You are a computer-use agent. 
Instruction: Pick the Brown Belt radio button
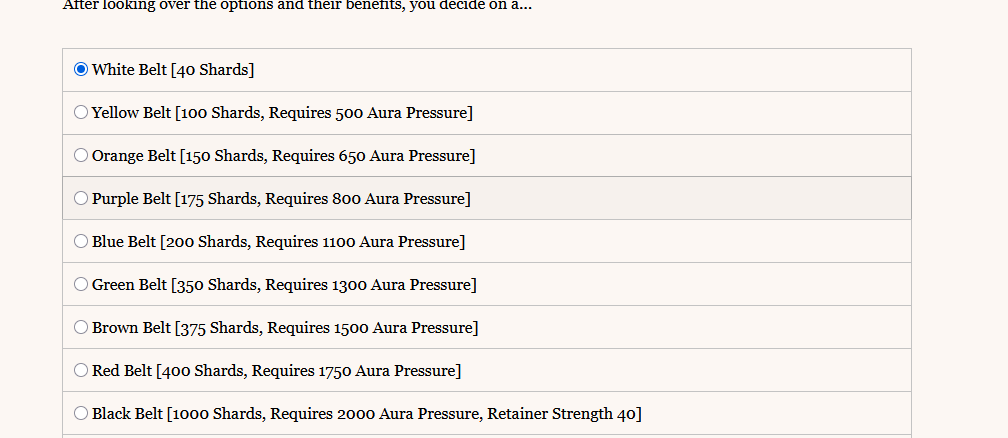81,328
